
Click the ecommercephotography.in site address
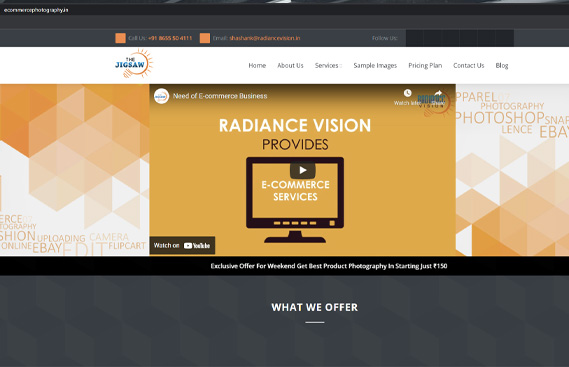coord(36,10)
